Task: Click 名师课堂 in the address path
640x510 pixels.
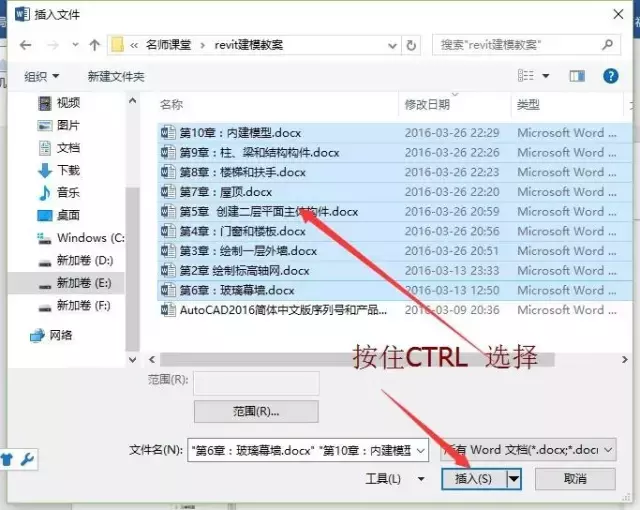Action: 168,44
